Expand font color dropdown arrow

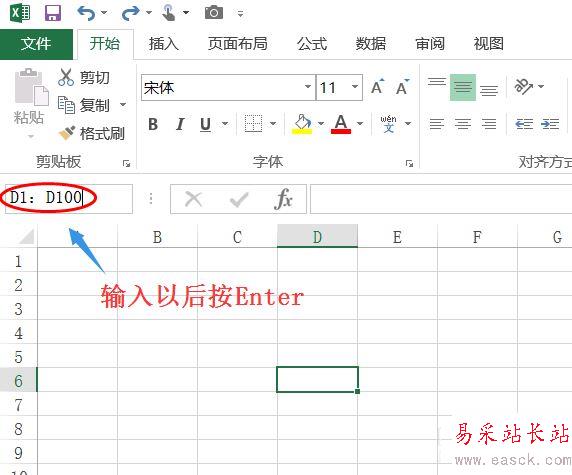click(x=360, y=124)
